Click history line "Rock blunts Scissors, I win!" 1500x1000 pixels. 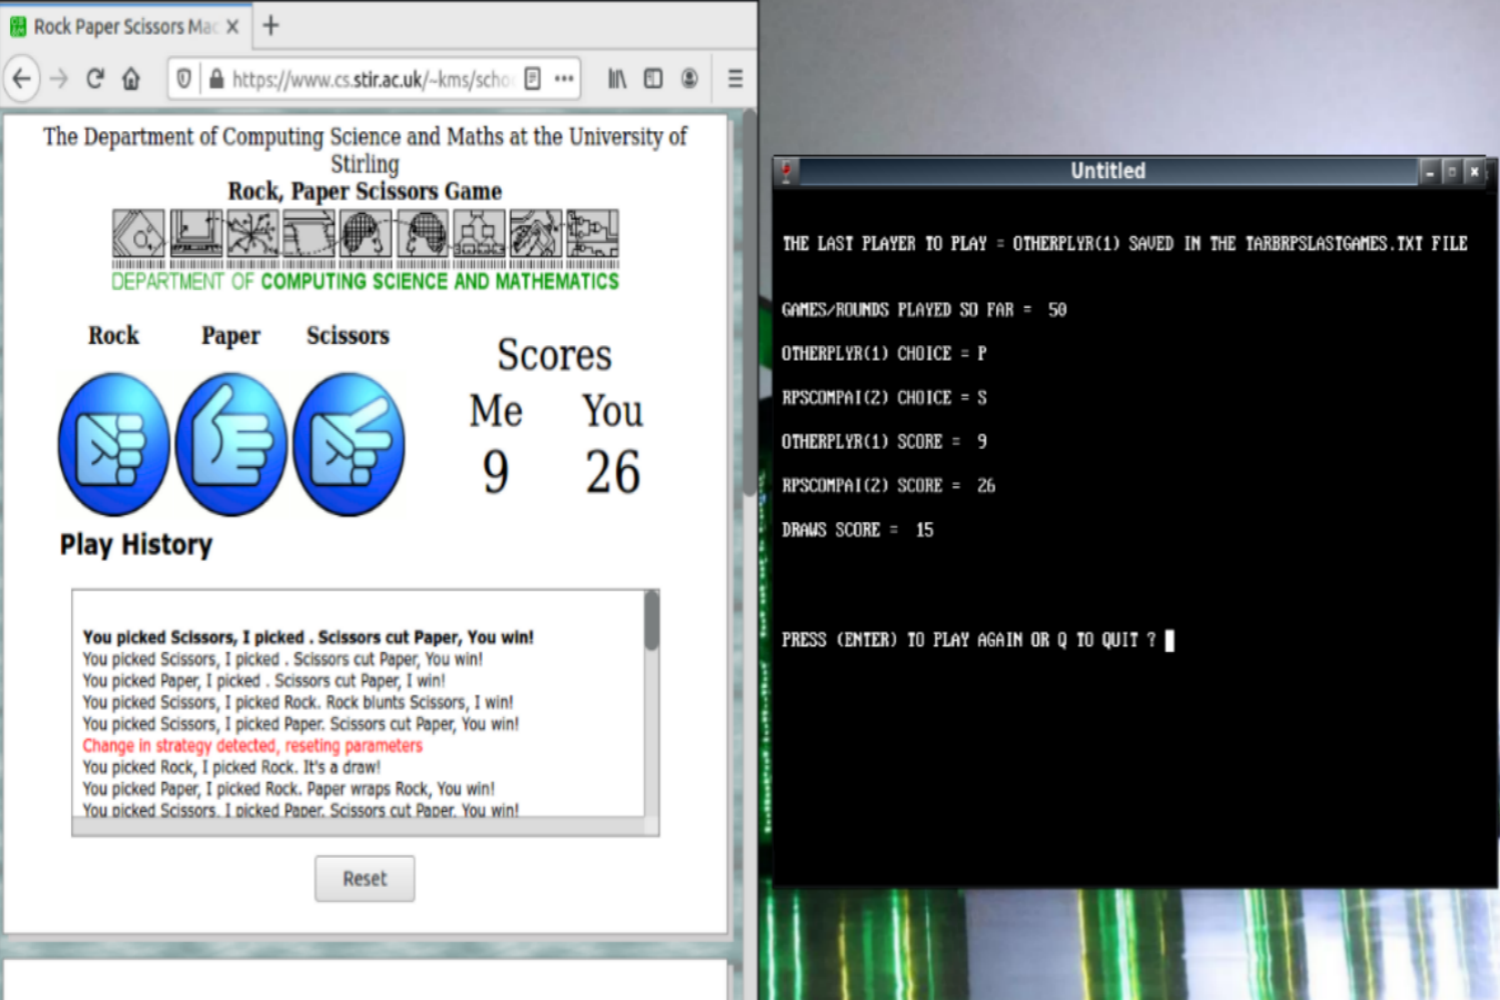pyautogui.click(x=298, y=703)
